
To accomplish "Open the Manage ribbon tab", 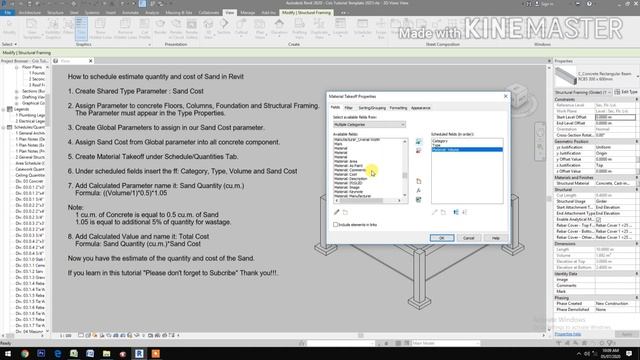I will pyautogui.click(x=247, y=13).
